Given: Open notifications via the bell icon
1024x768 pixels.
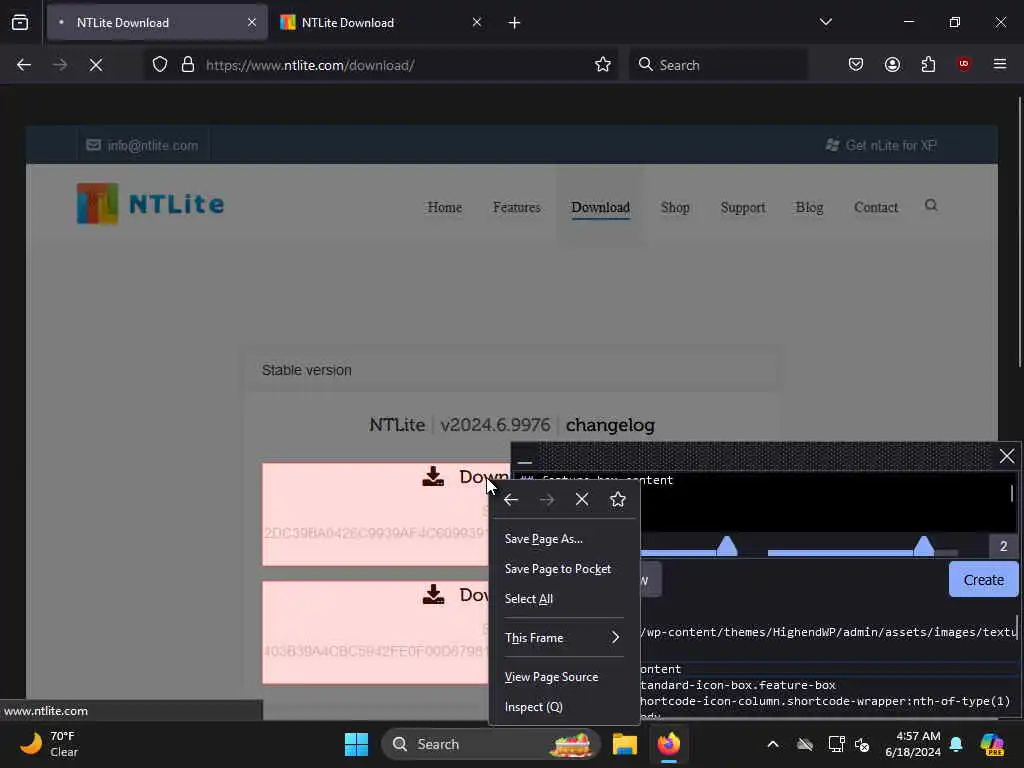Looking at the screenshot, I should (956, 744).
